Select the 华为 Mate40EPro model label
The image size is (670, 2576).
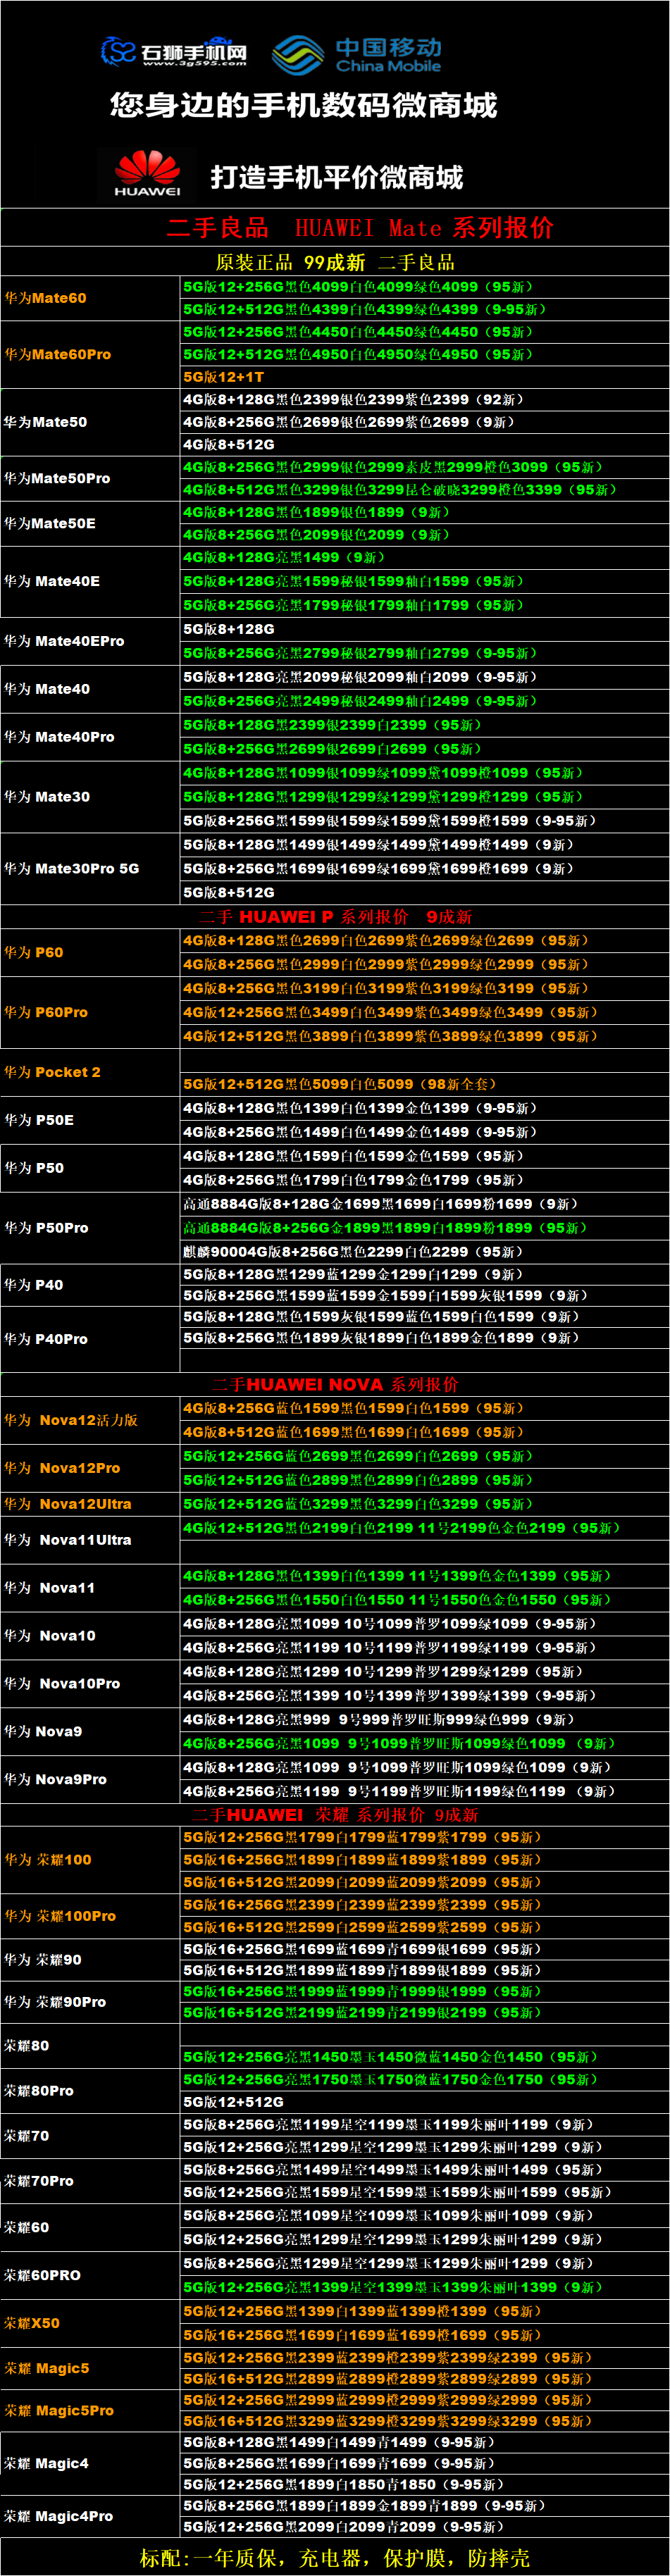click(64, 641)
